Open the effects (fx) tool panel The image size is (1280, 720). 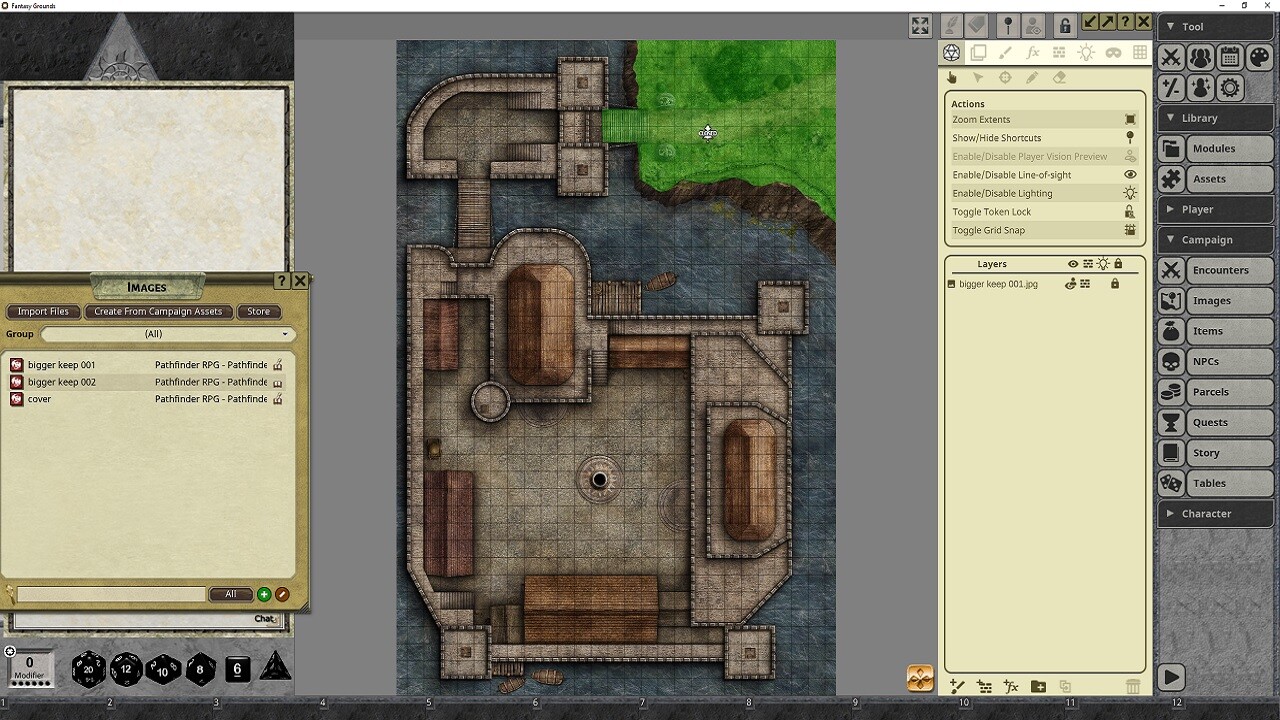1033,53
